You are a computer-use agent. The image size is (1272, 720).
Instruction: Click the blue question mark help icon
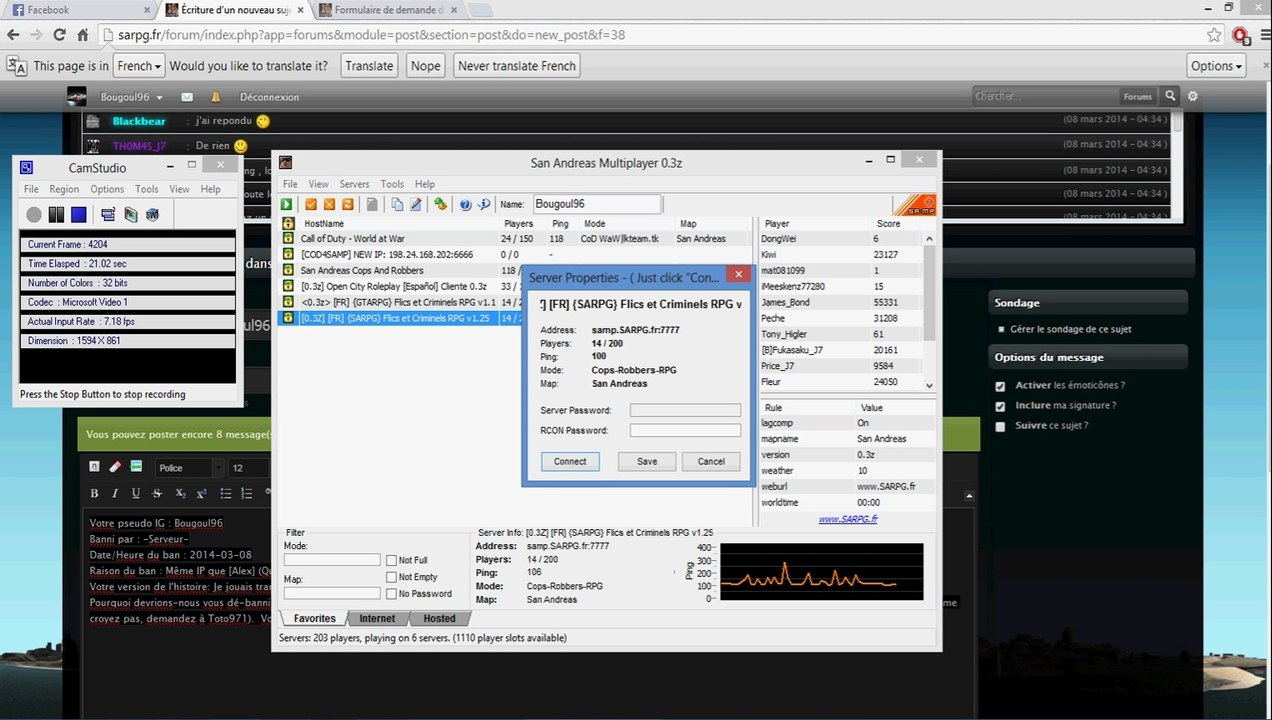tap(465, 204)
